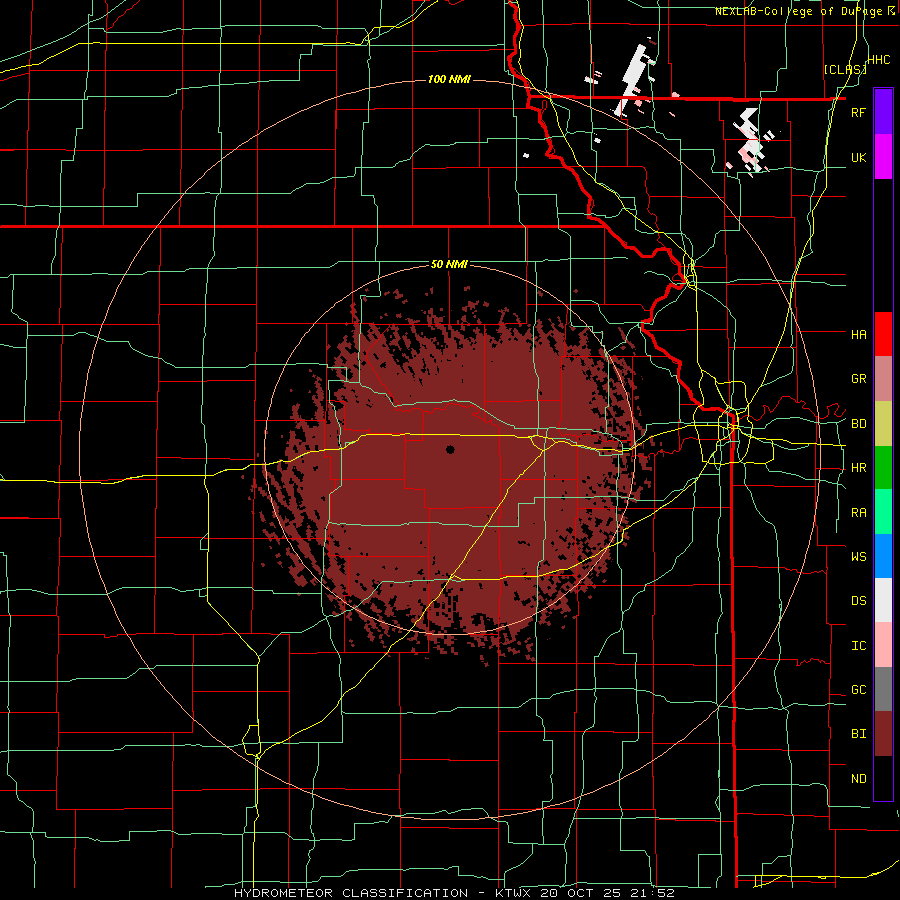The height and width of the screenshot is (900, 900).
Task: Click the "ND" legend label
Action: [859, 778]
